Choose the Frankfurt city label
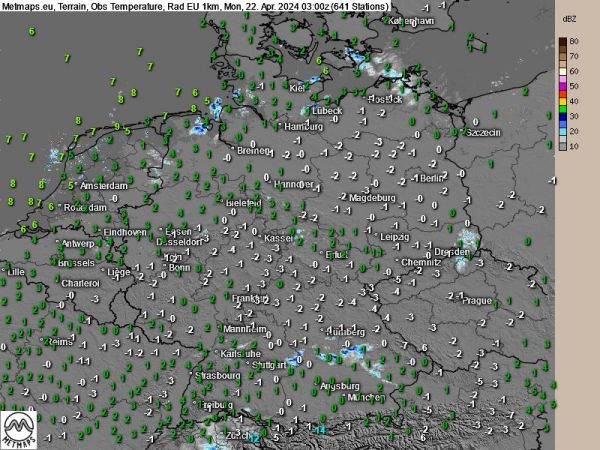600x450 pixels. coord(248,298)
